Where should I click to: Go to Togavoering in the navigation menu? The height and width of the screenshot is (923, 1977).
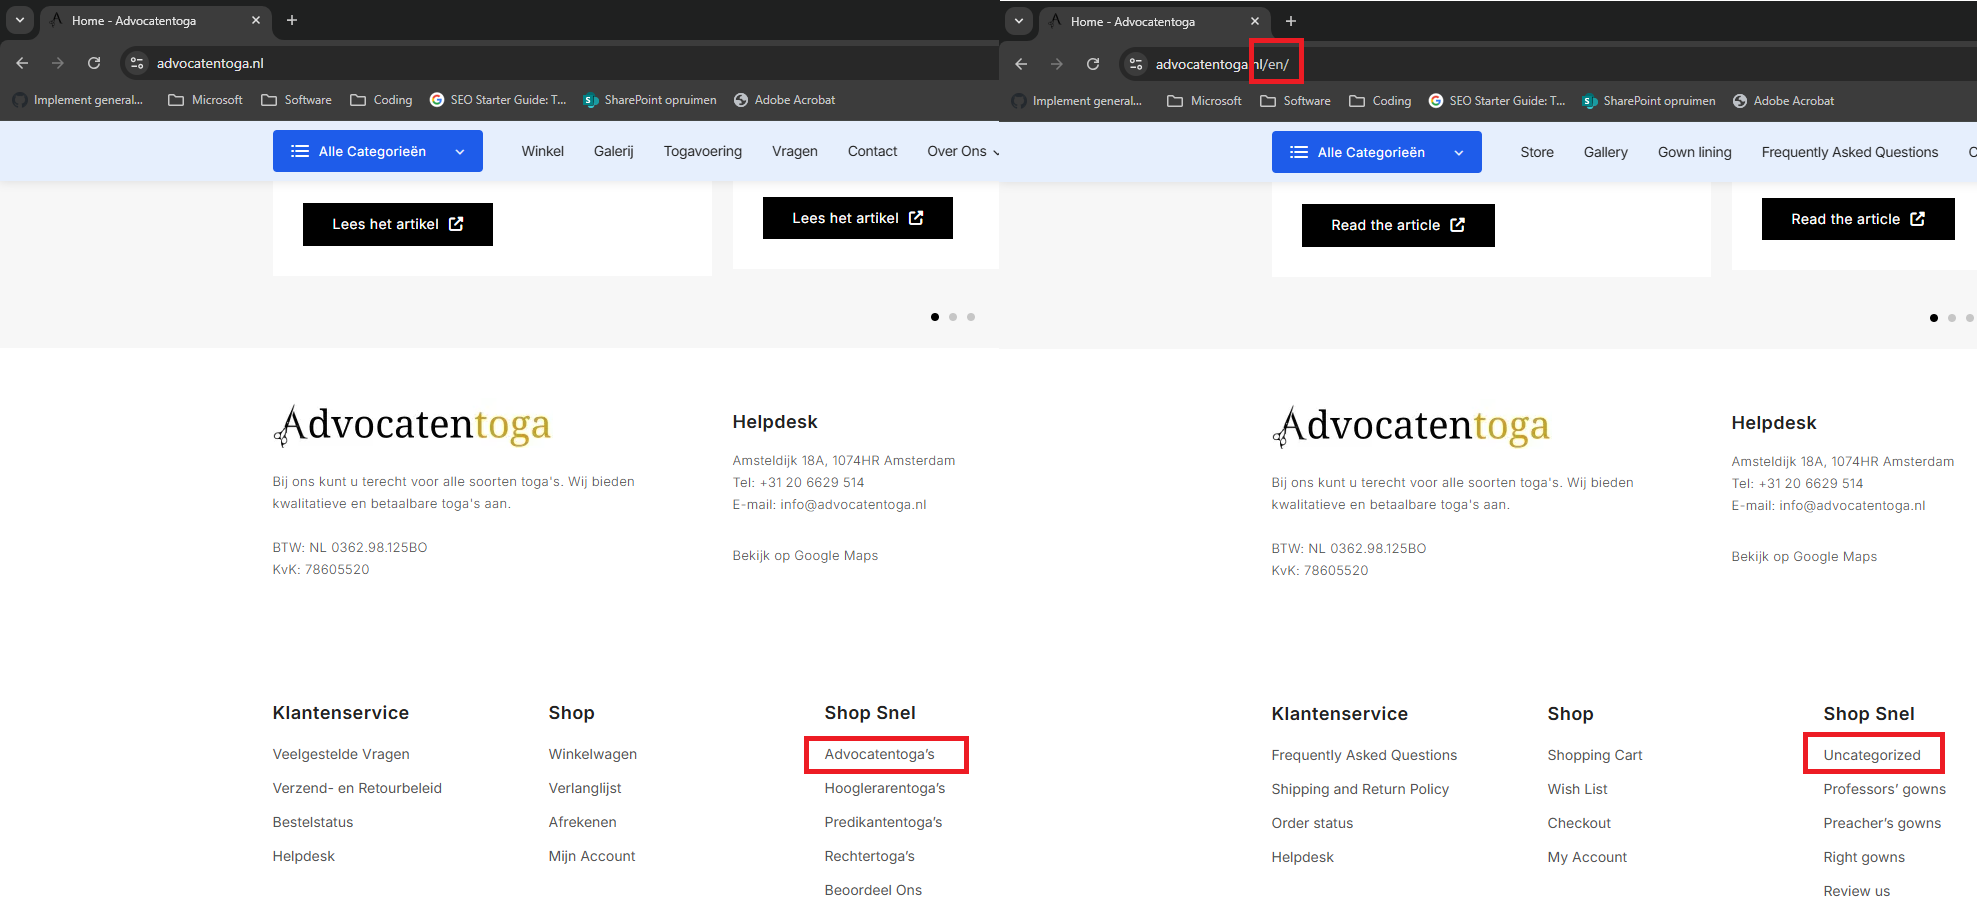(x=702, y=151)
